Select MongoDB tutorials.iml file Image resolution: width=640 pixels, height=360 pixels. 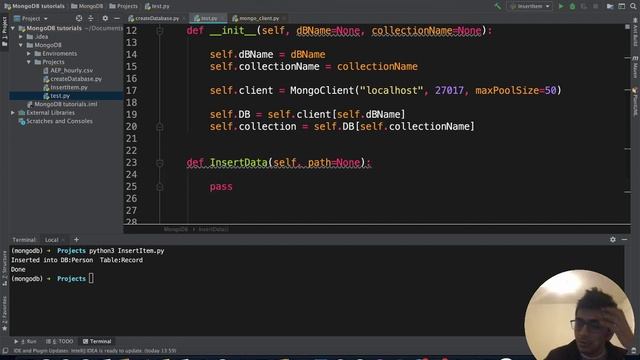click(x=62, y=104)
